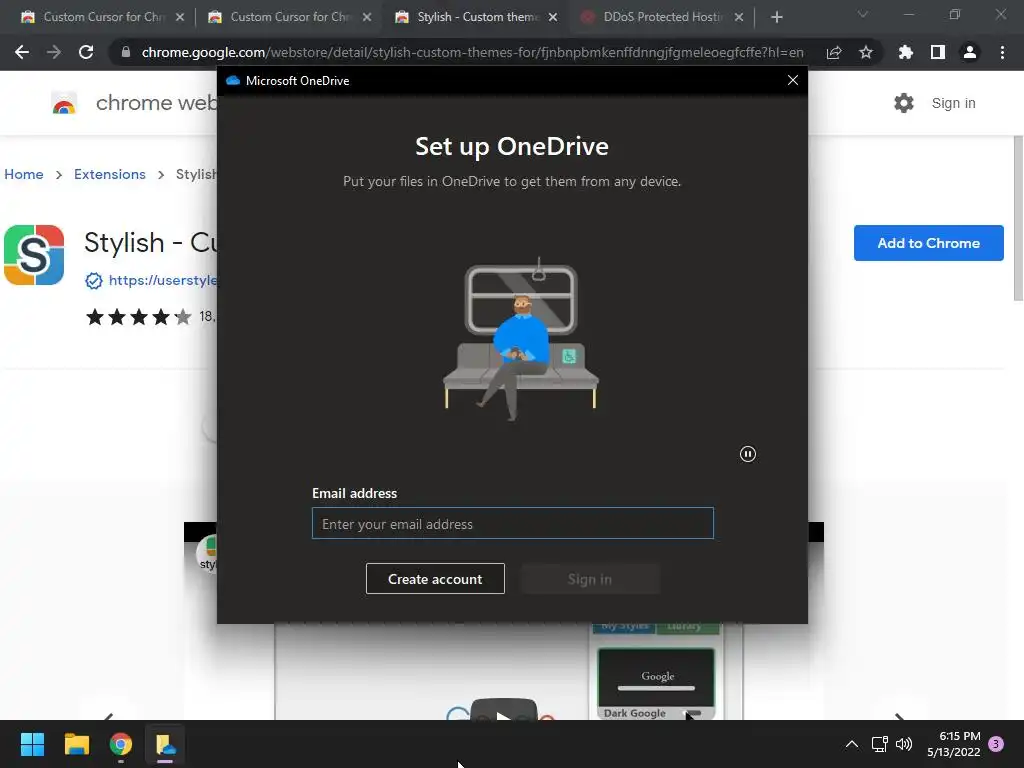Open the Extensions breadcrumb link
Viewport: 1024px width, 768px height.
point(110,174)
